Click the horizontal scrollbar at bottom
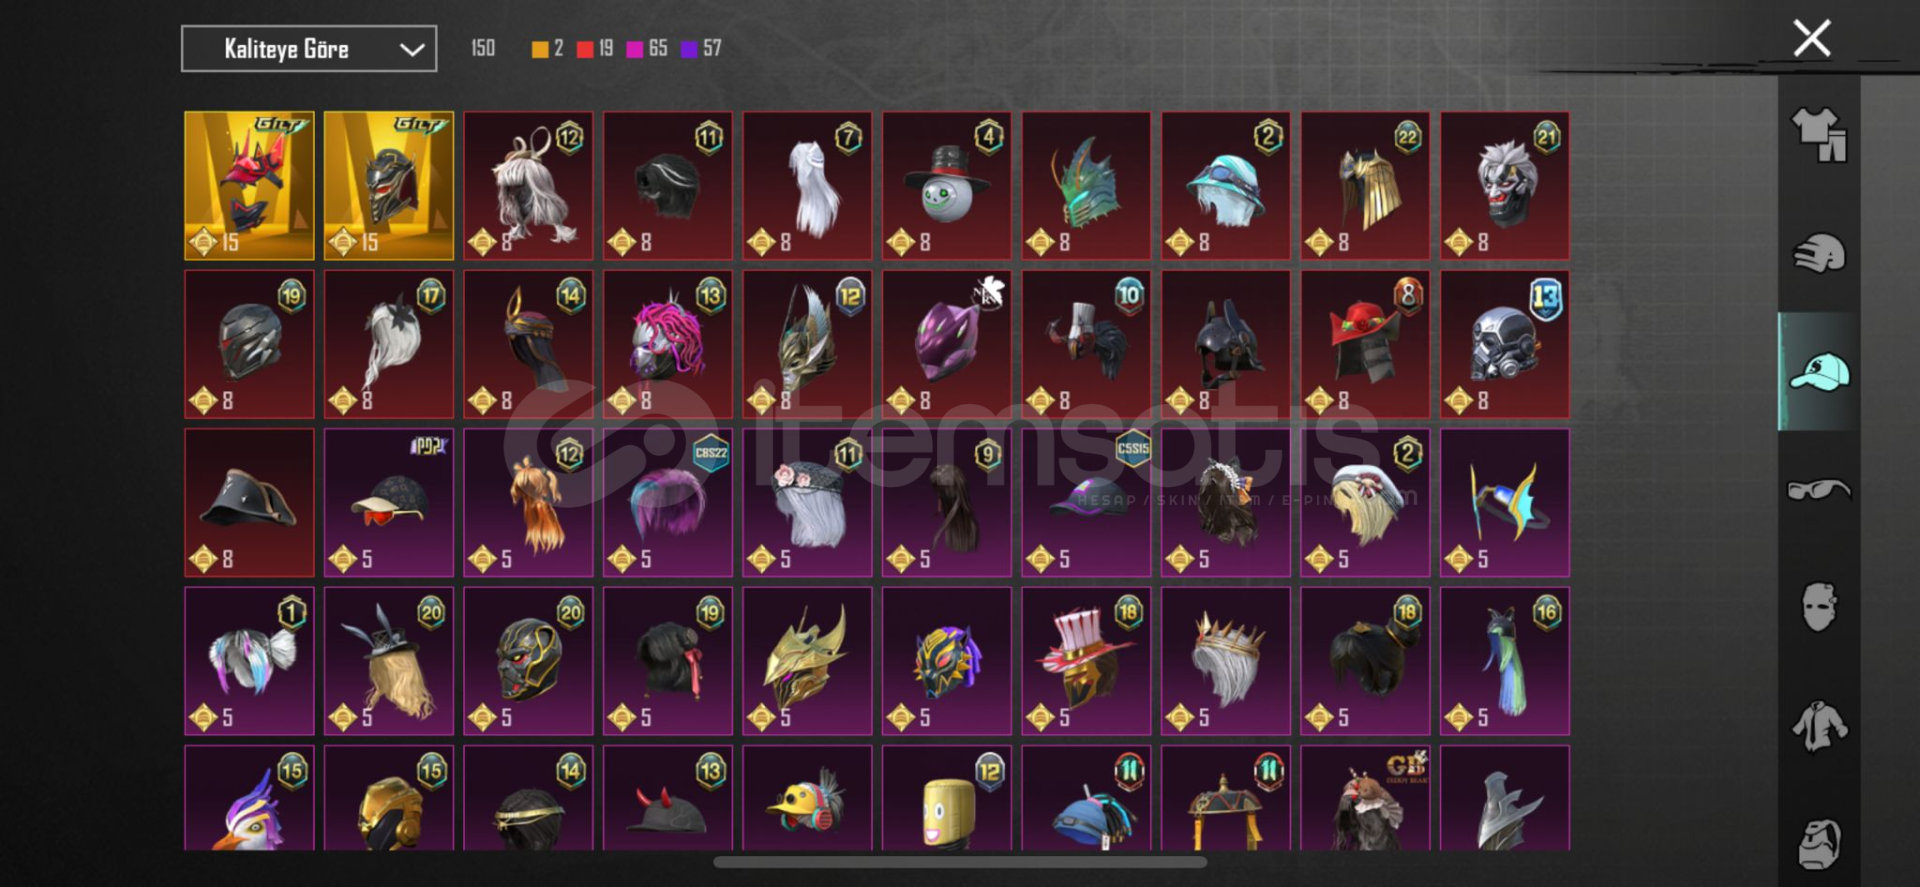The image size is (1920, 887). click(x=960, y=862)
